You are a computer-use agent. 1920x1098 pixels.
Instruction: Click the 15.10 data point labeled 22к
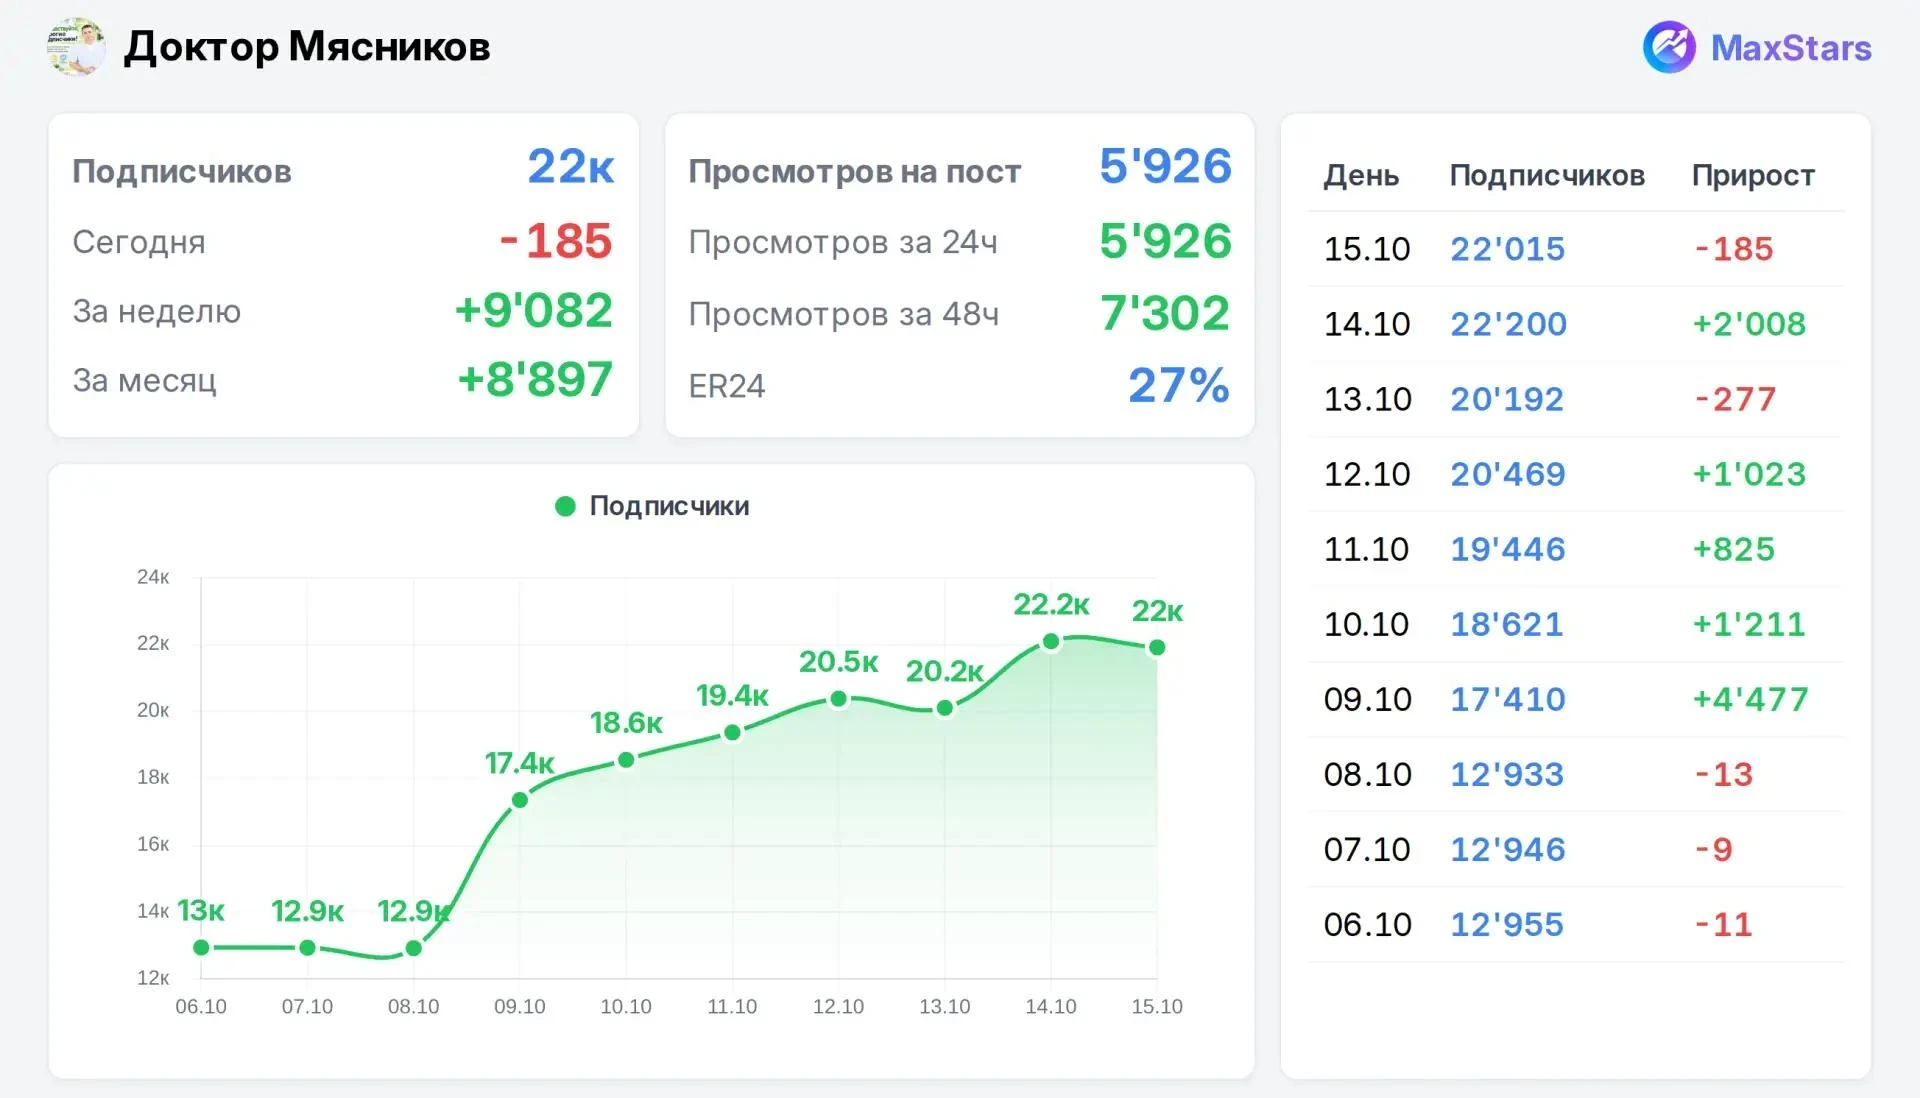(x=1157, y=647)
